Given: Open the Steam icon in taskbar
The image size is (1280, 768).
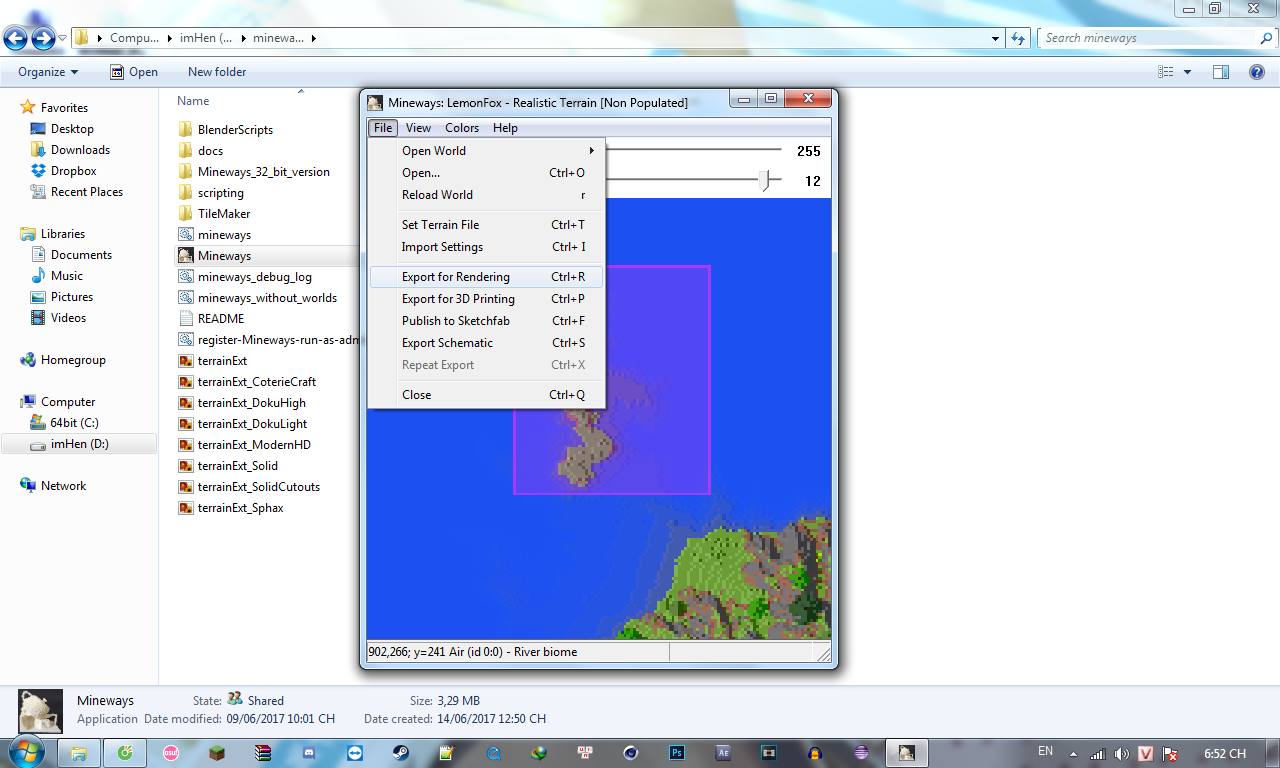Looking at the screenshot, I should [399, 753].
